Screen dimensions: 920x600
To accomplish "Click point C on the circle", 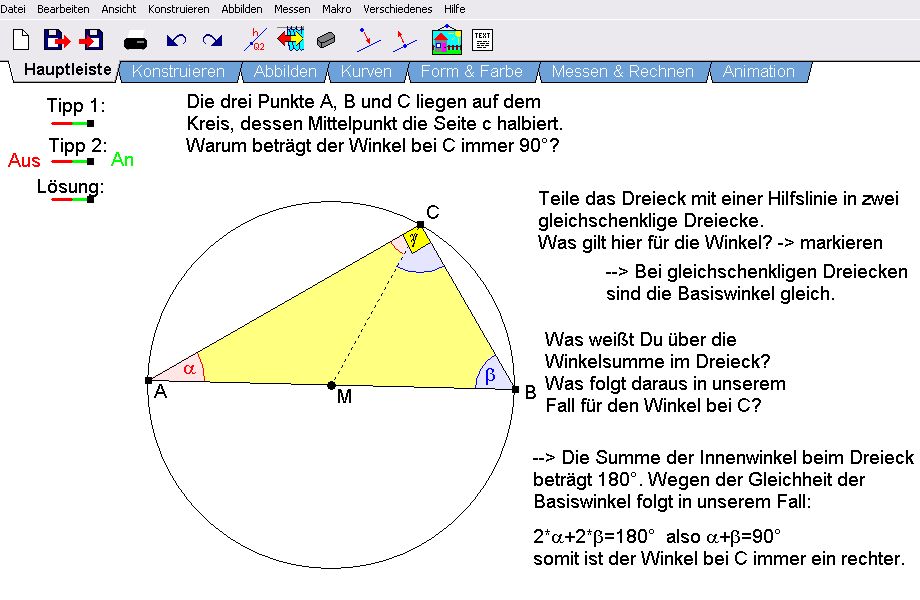I will [420, 225].
